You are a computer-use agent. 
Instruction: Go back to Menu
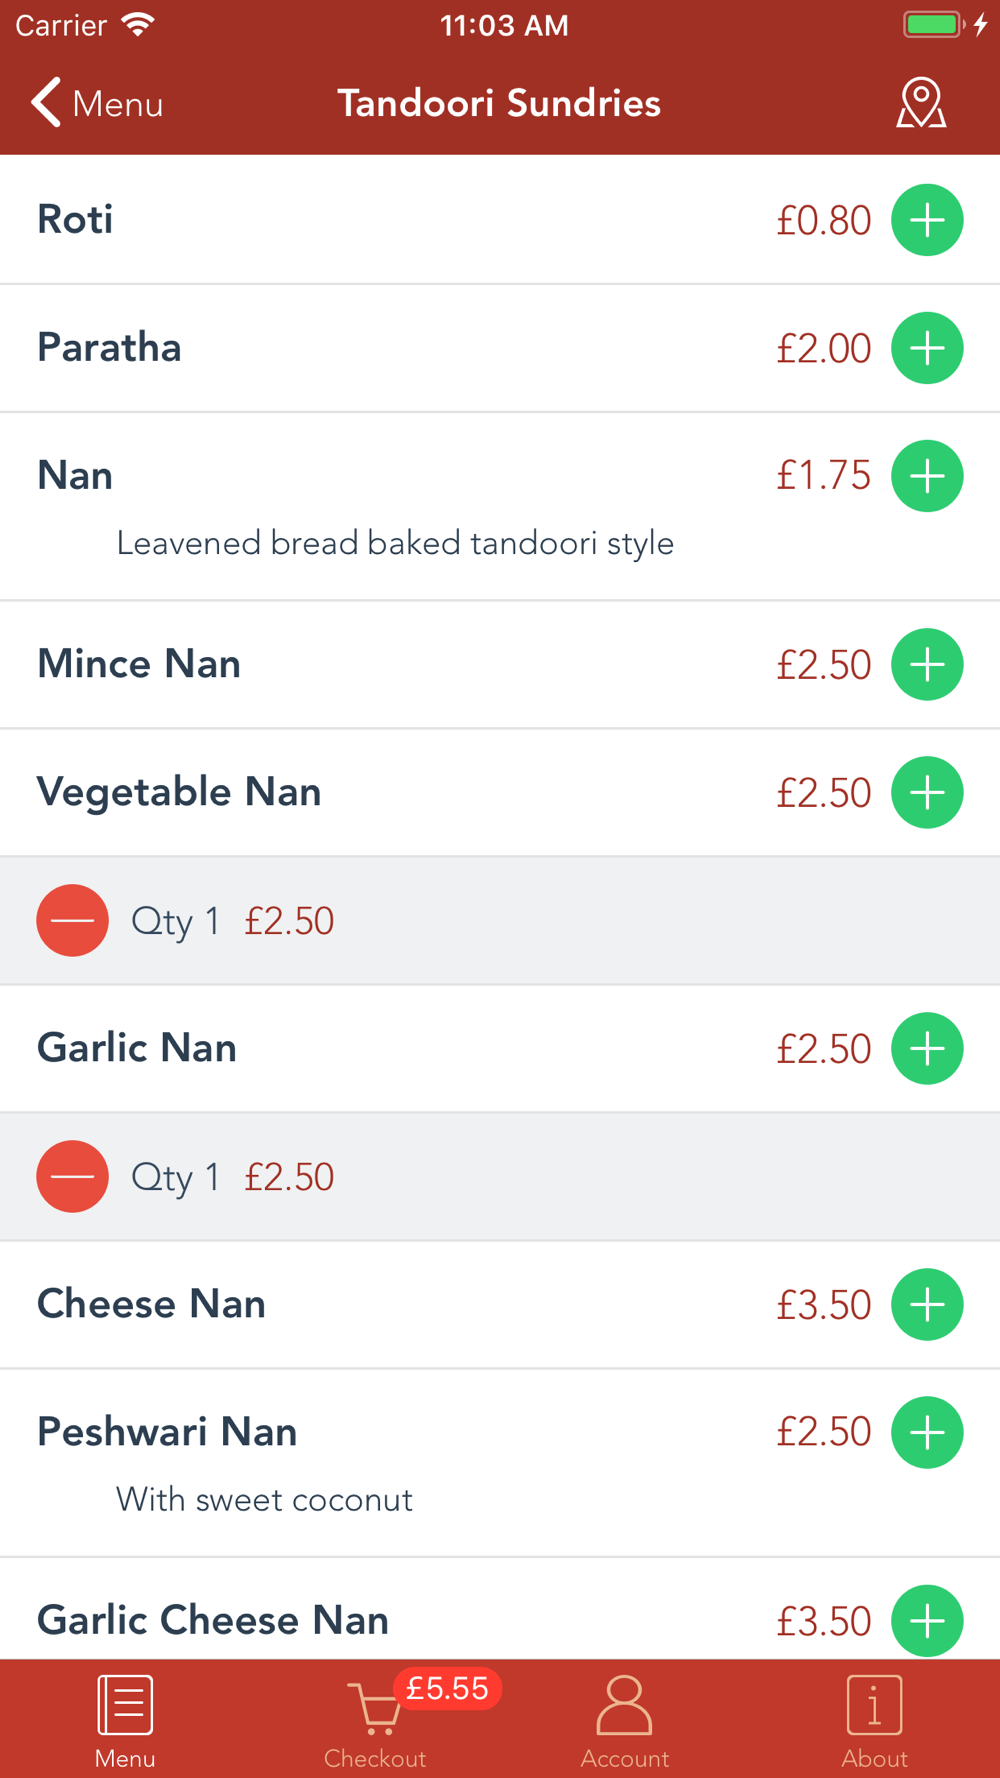tap(97, 104)
